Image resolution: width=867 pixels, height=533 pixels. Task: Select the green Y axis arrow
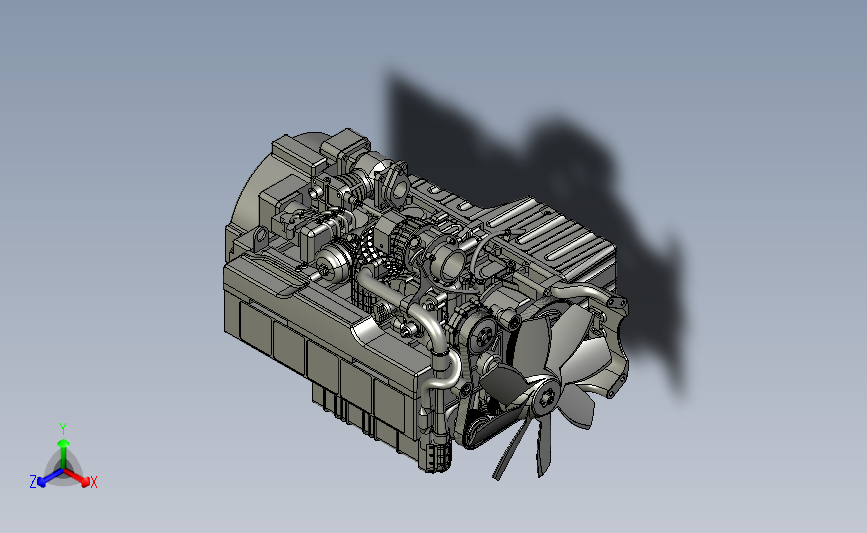64,454
